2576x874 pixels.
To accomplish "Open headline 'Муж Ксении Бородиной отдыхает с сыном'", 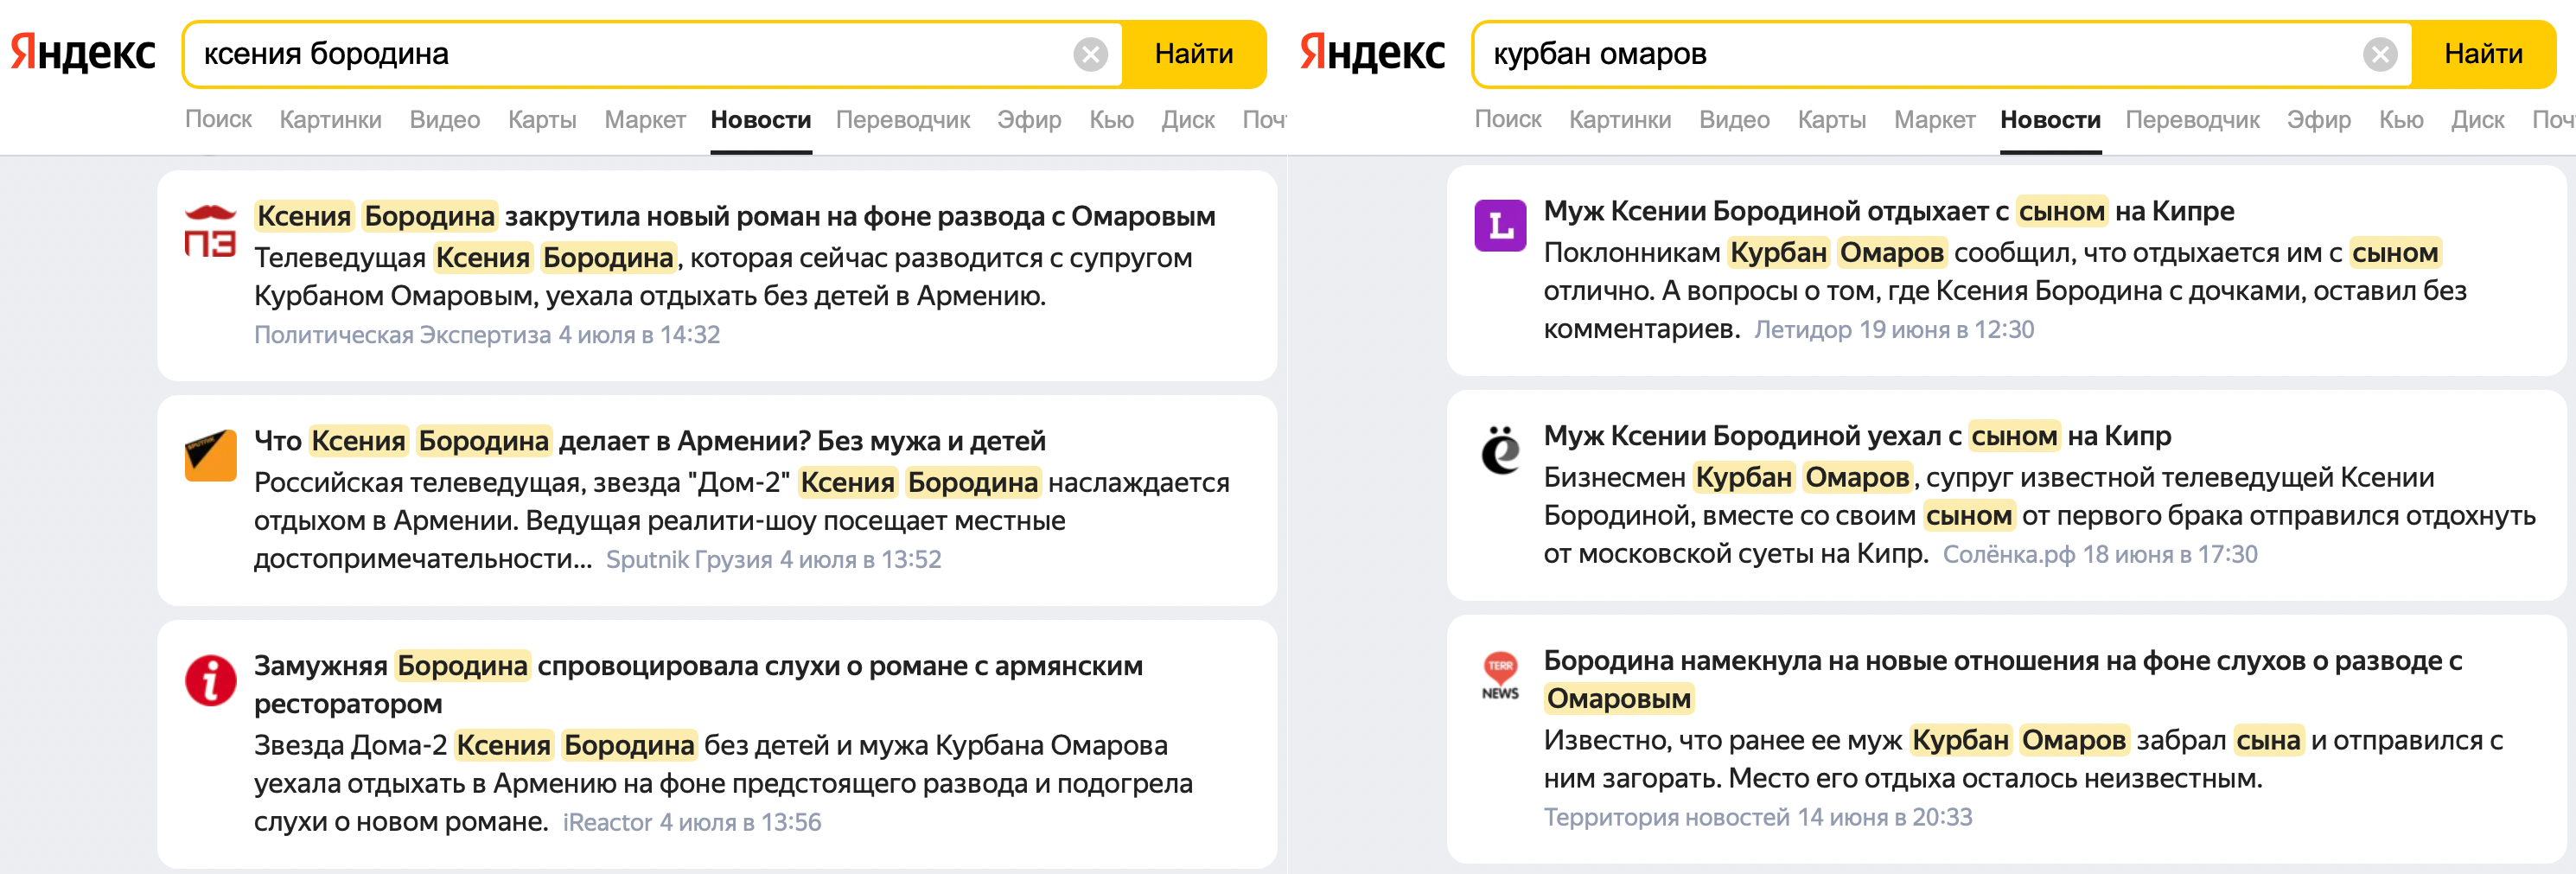I will 1889,211.
